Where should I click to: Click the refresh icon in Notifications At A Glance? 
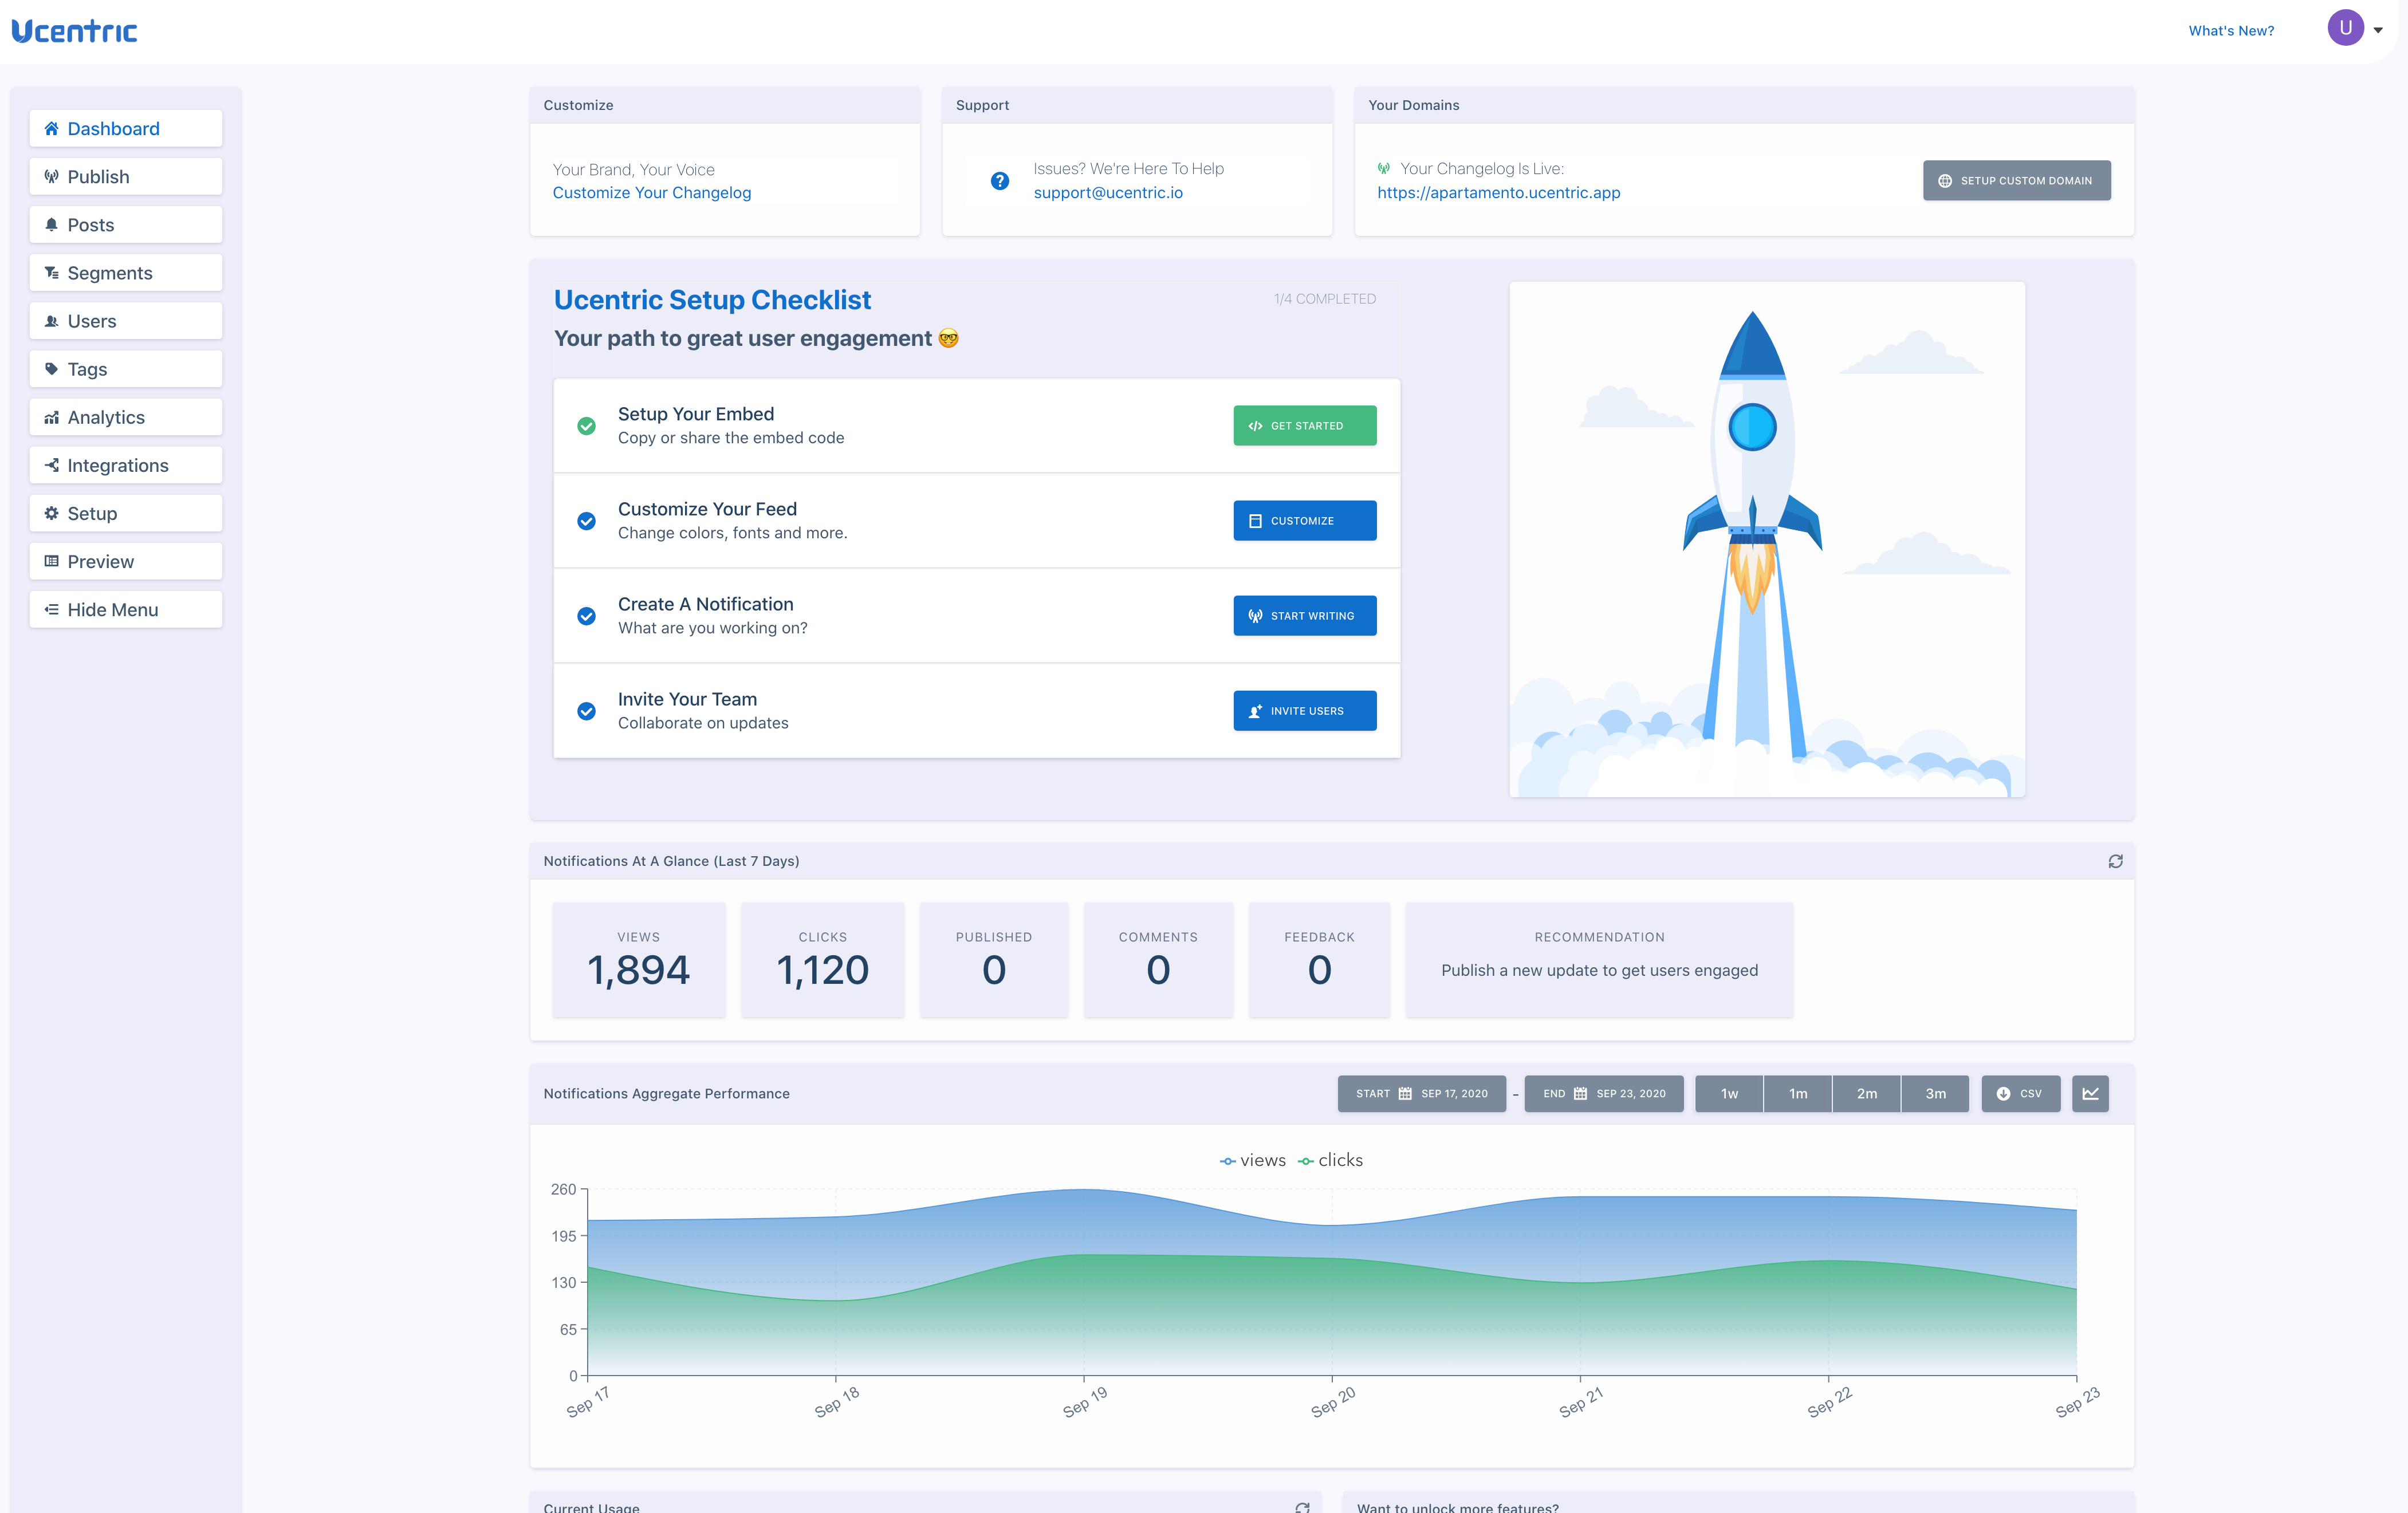tap(2115, 861)
